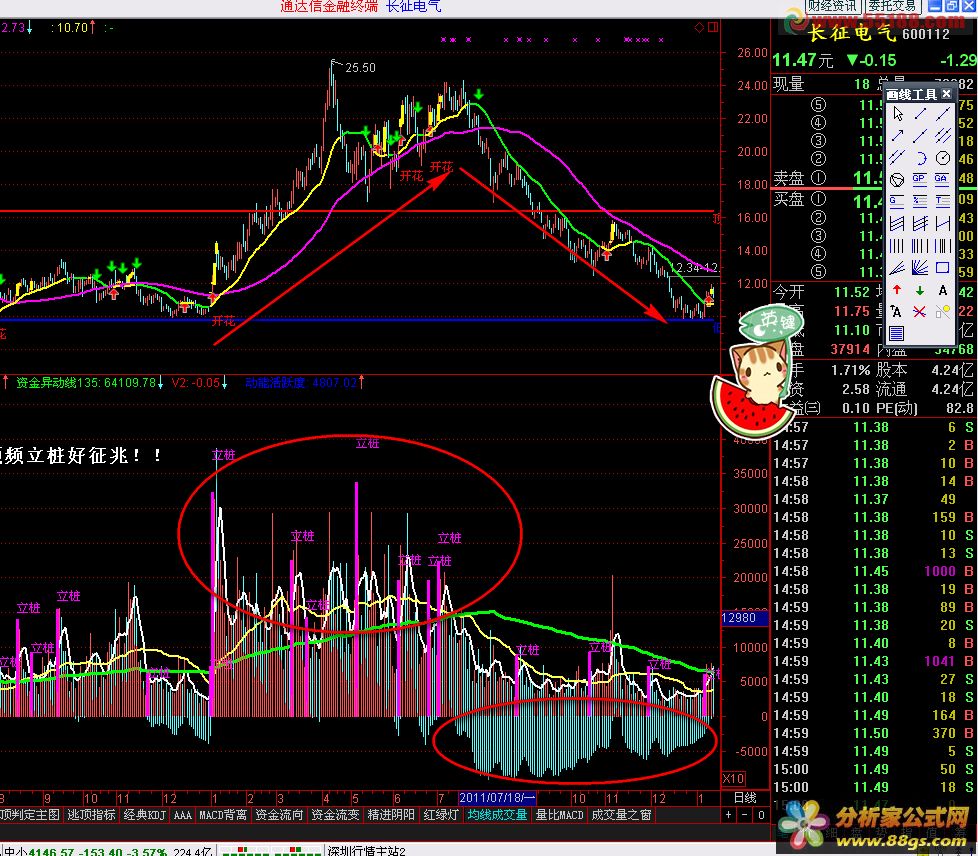The image size is (978, 856).
Task: Switch to 成交量之窗 indicator tab
Action: [x=621, y=815]
